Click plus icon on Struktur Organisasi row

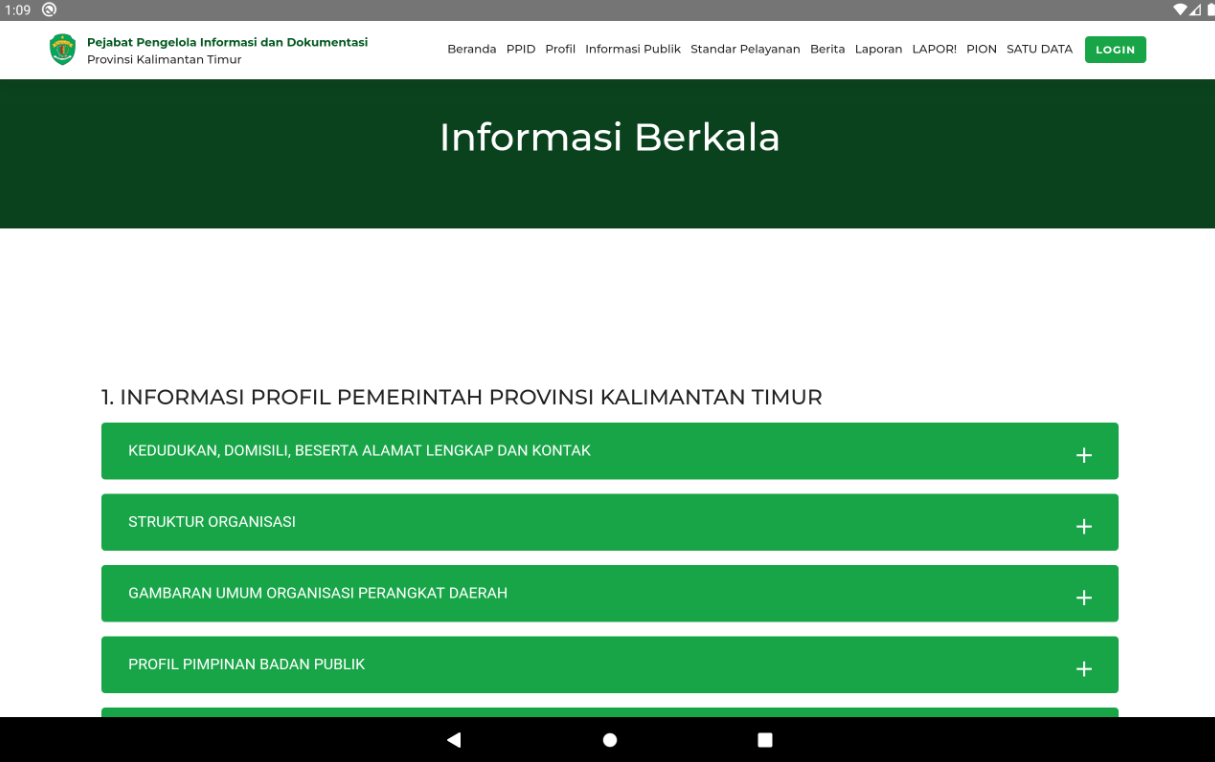tap(1083, 527)
